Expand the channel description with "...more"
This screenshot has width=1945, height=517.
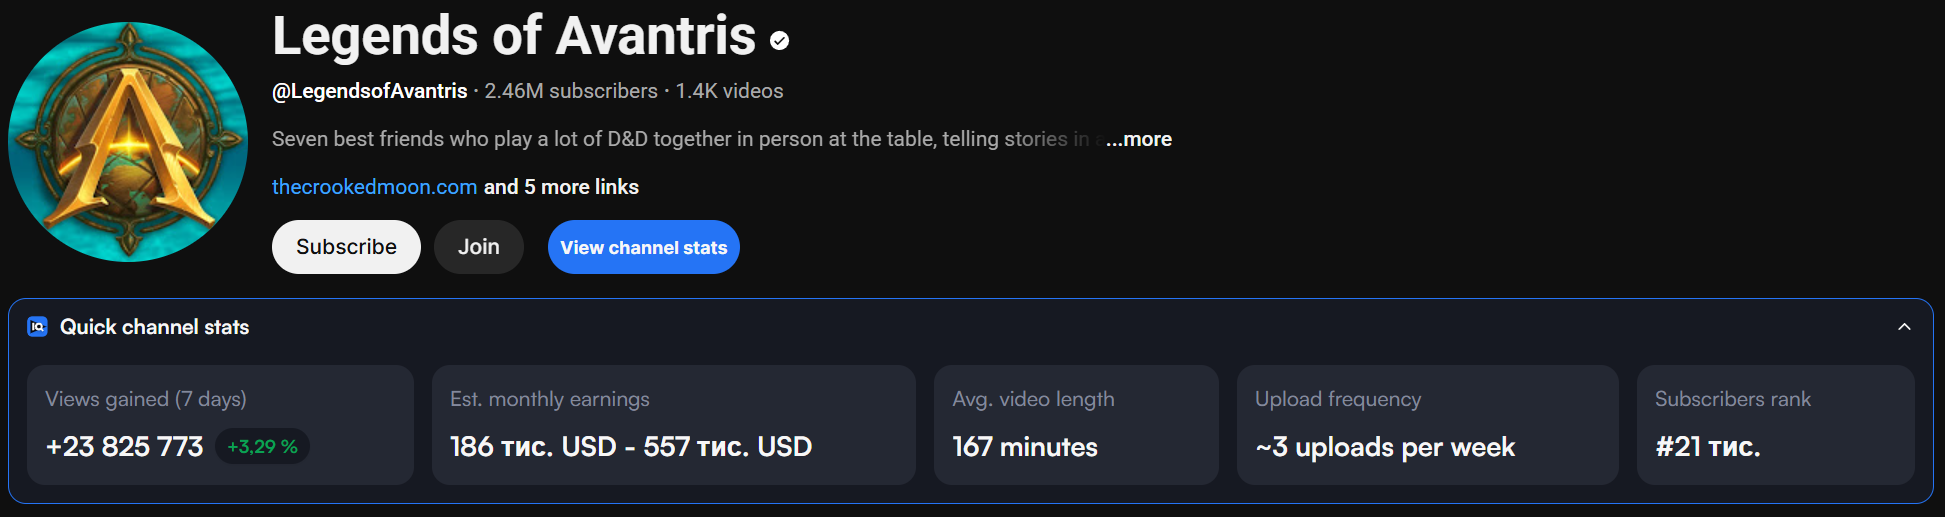1139,139
